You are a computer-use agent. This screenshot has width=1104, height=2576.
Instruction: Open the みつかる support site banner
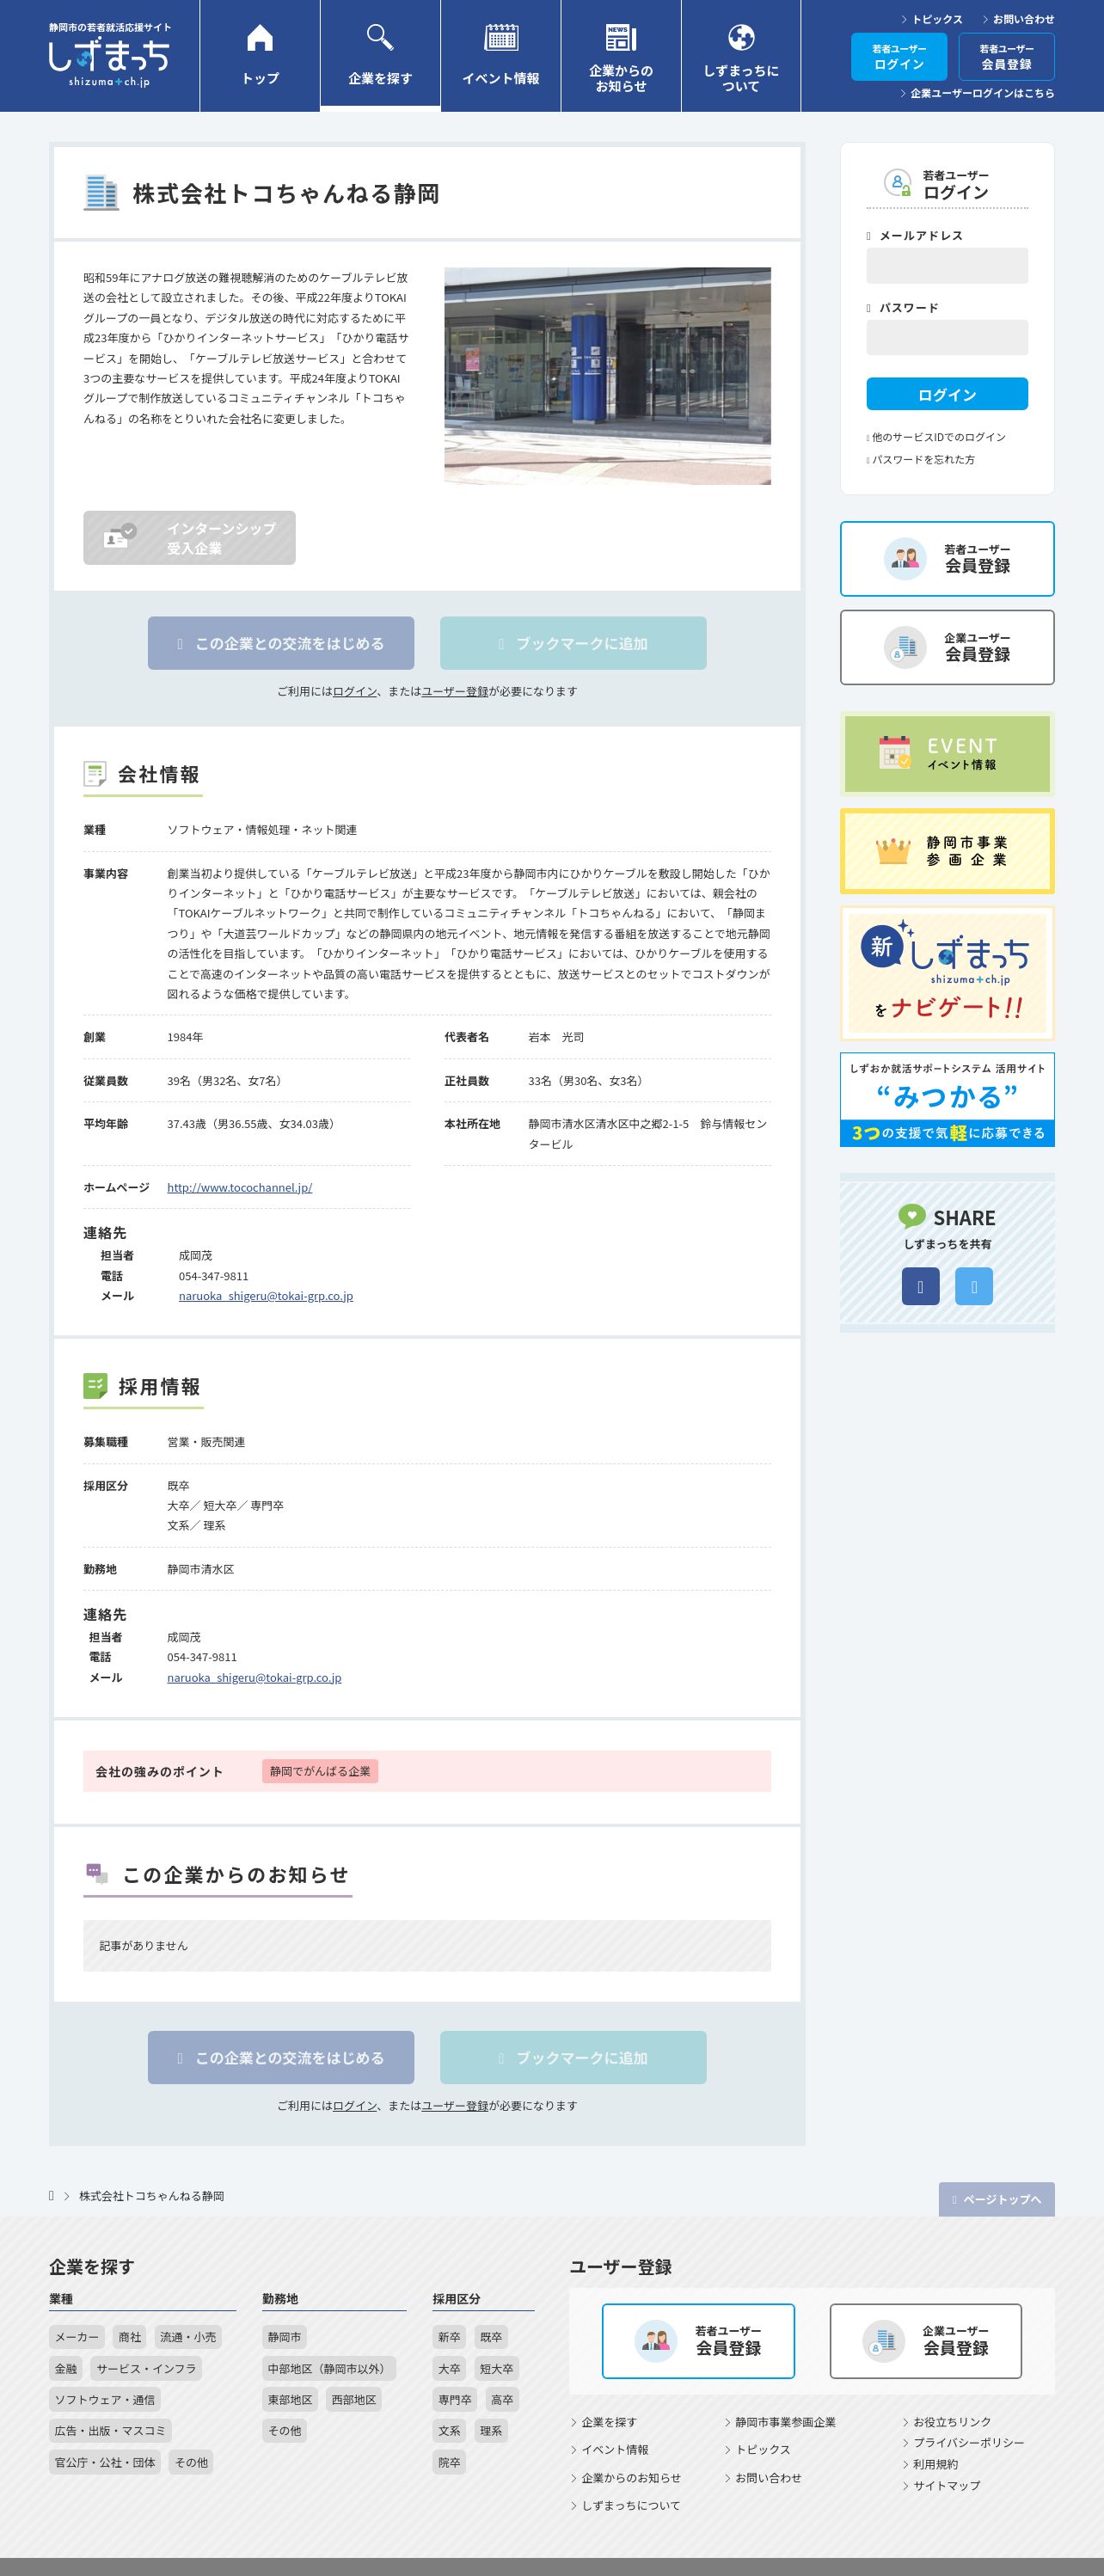tap(947, 1099)
